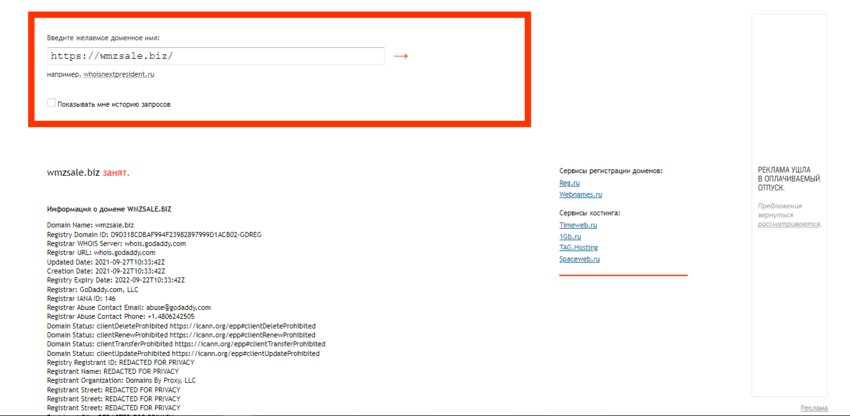Enable the 'Показывать мне историю запросов' checkbox

51,103
